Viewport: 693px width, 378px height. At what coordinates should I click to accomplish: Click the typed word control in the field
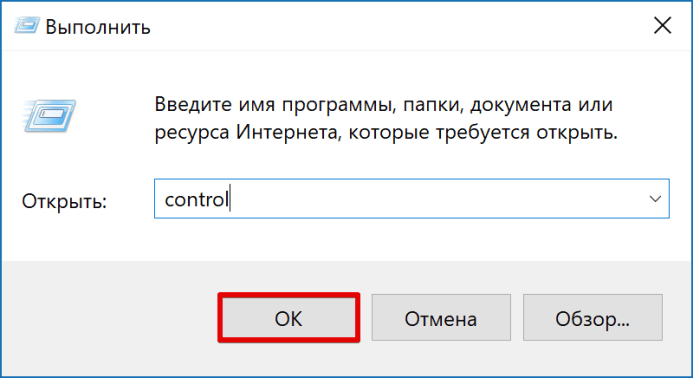pyautogui.click(x=196, y=199)
